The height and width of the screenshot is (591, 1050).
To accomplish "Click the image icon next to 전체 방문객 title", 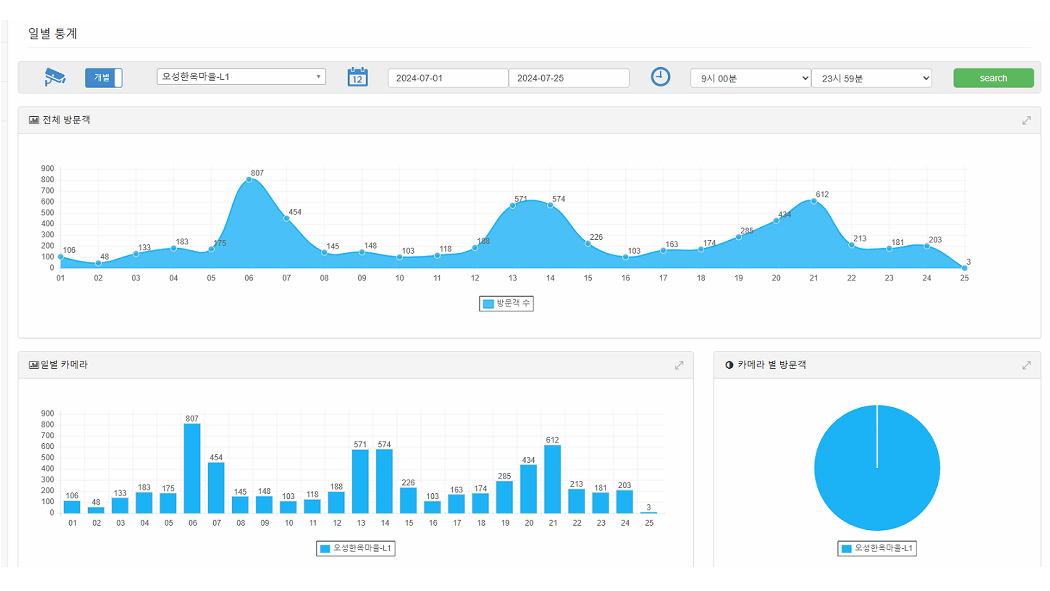I will click(34, 121).
